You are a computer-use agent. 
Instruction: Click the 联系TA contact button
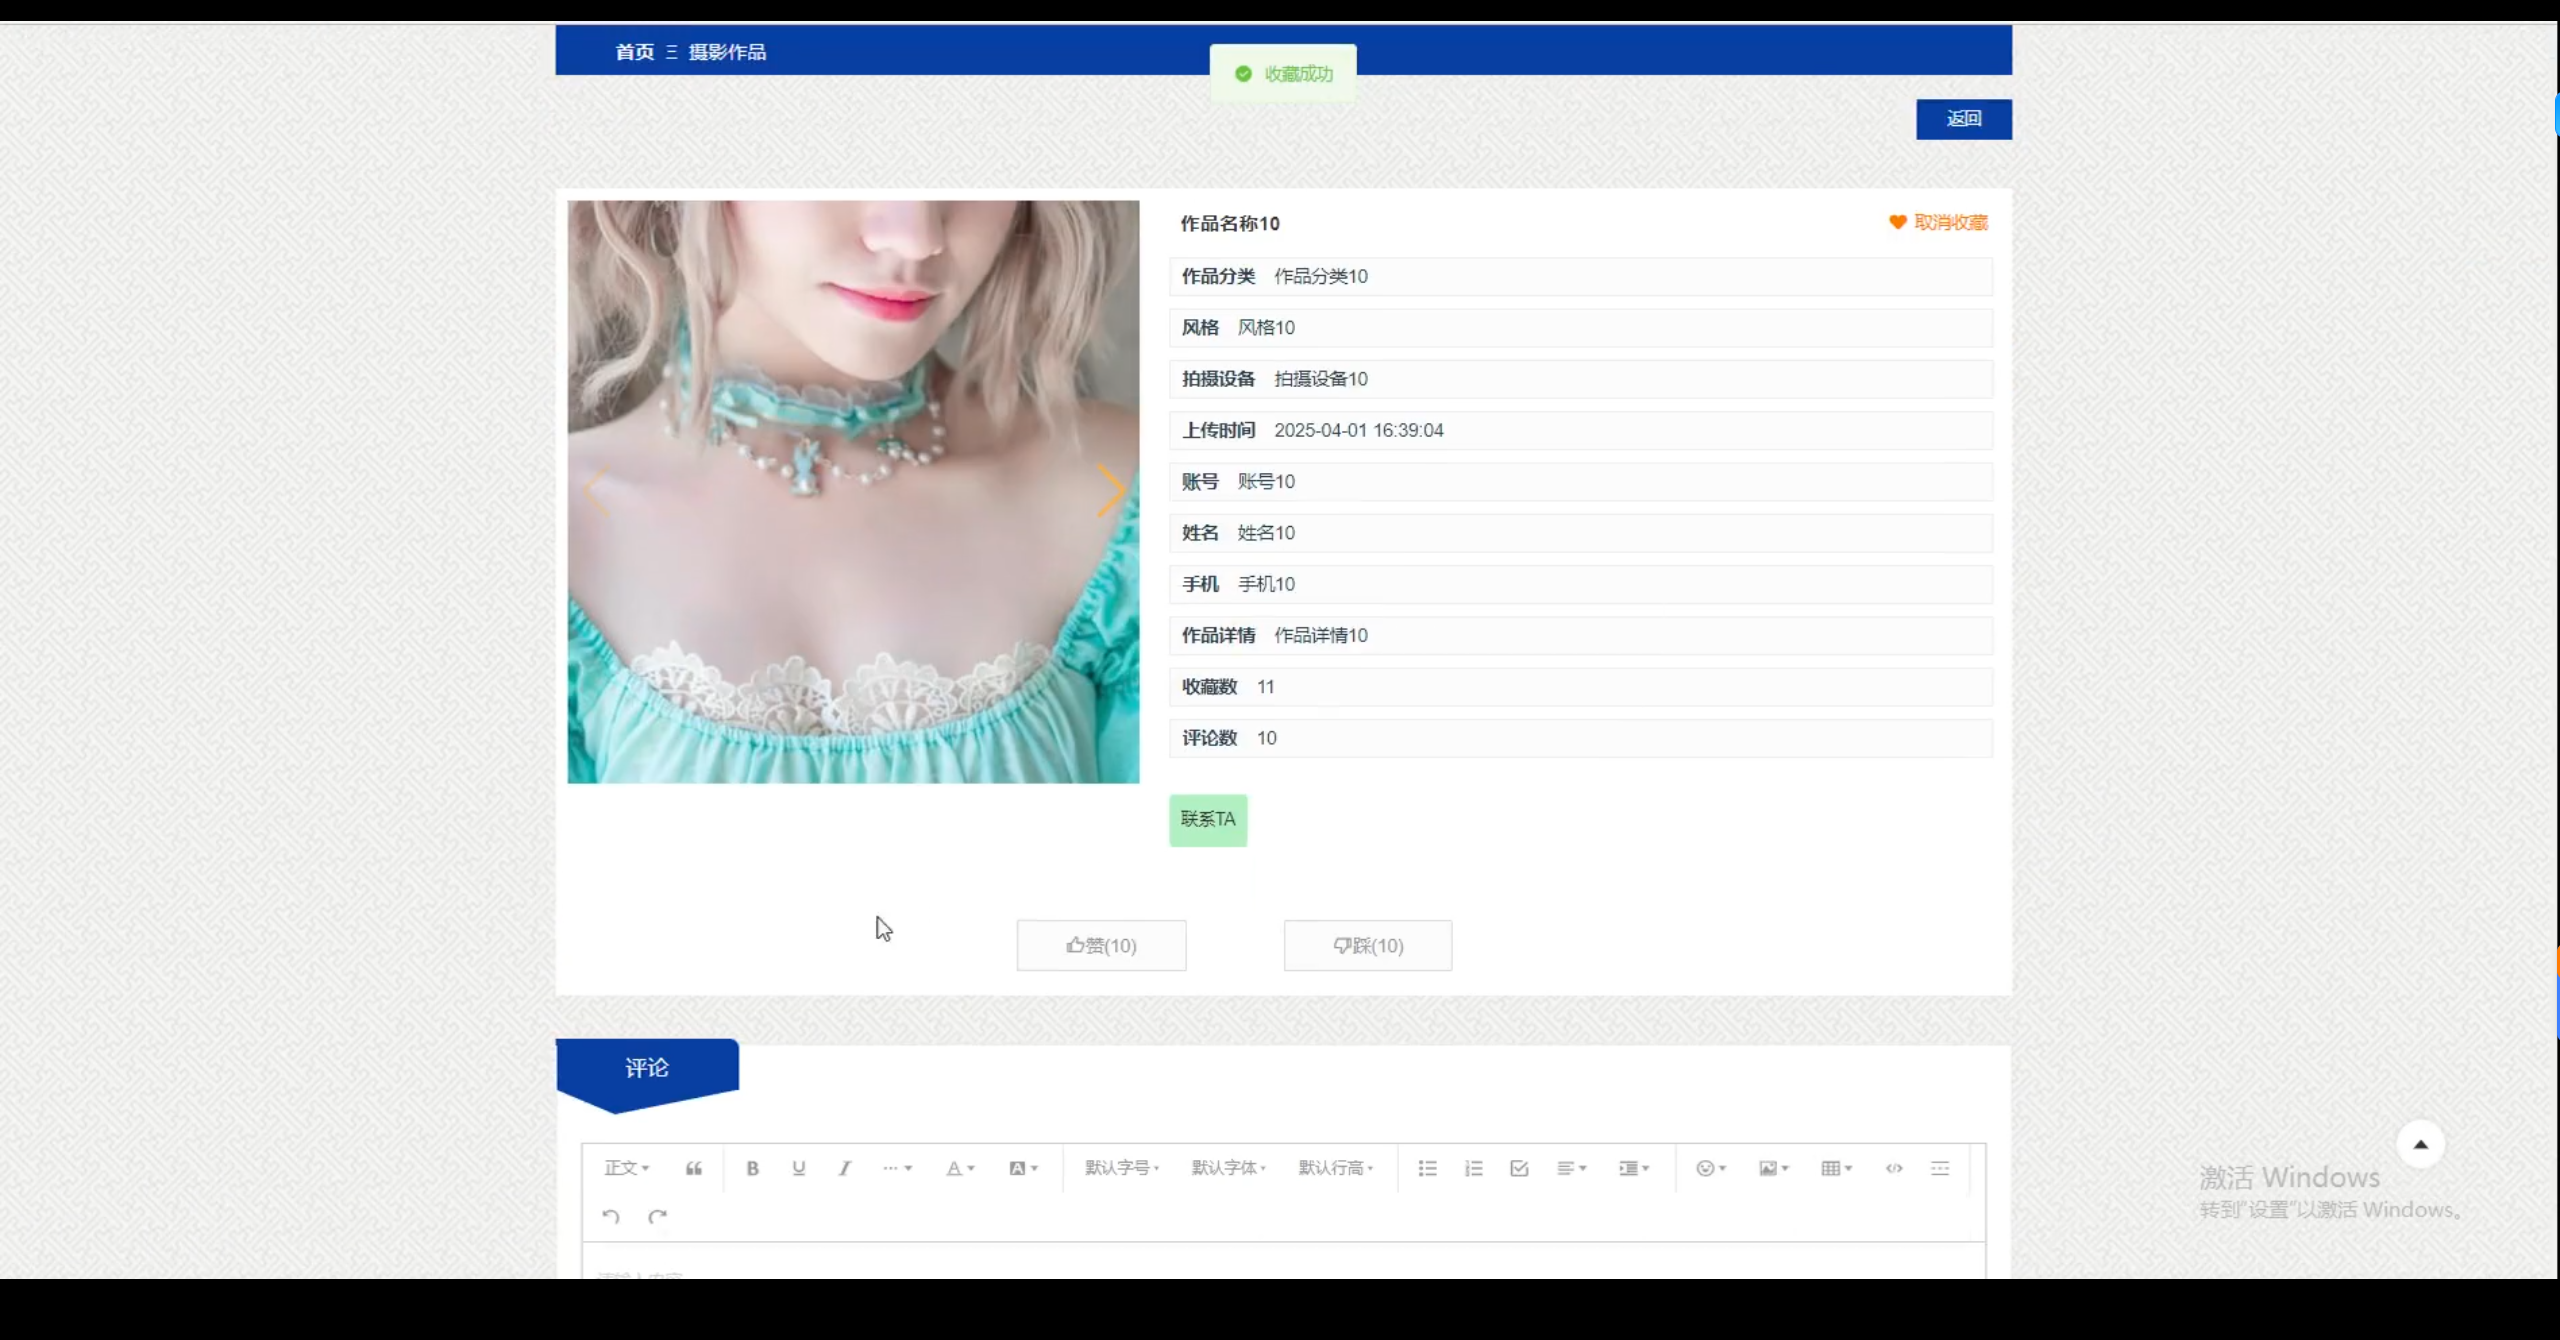pos(1207,820)
